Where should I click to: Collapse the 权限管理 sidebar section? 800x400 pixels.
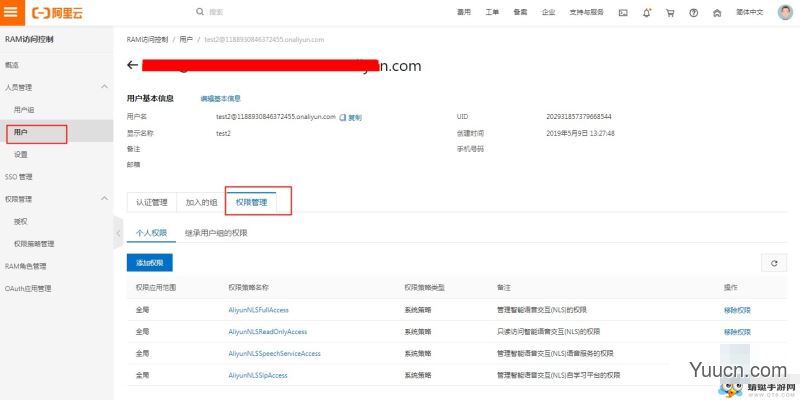105,199
